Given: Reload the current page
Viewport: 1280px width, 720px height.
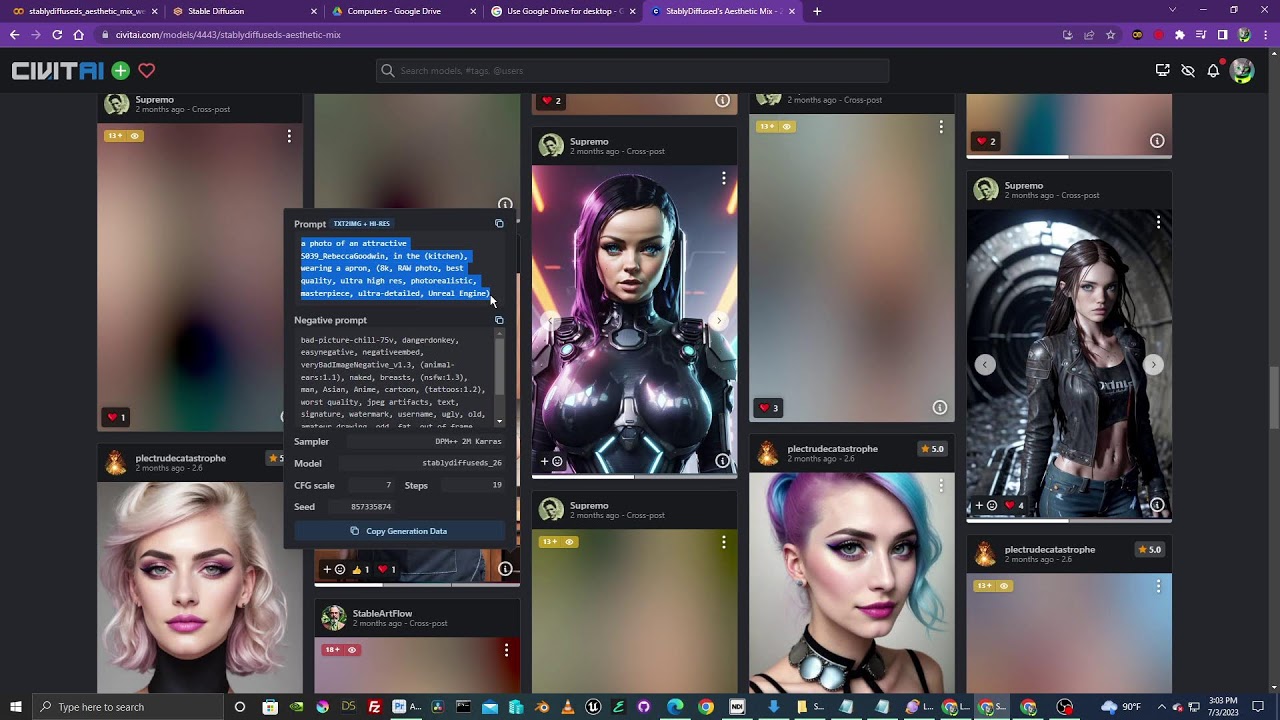Looking at the screenshot, I should 57,34.
